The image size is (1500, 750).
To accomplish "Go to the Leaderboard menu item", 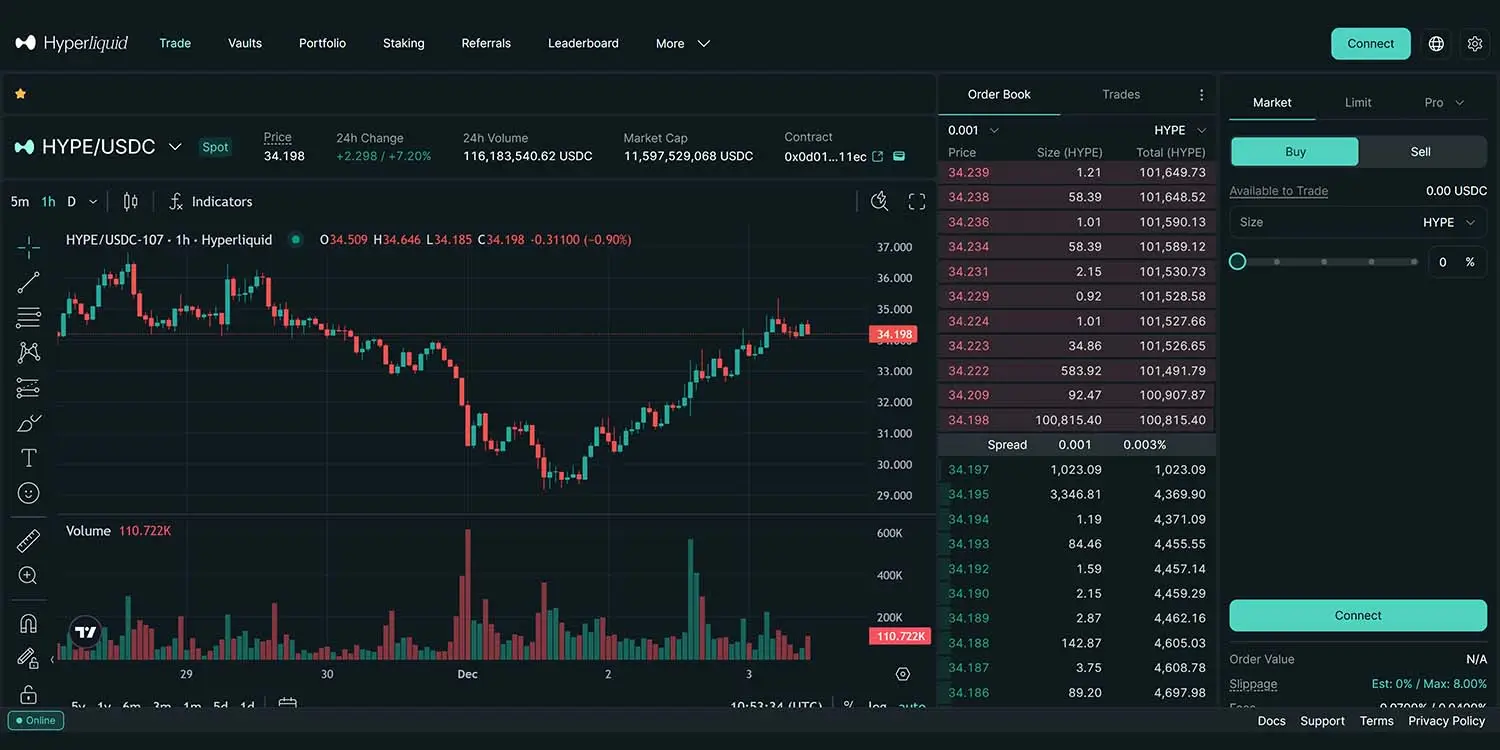I will 583,44.
